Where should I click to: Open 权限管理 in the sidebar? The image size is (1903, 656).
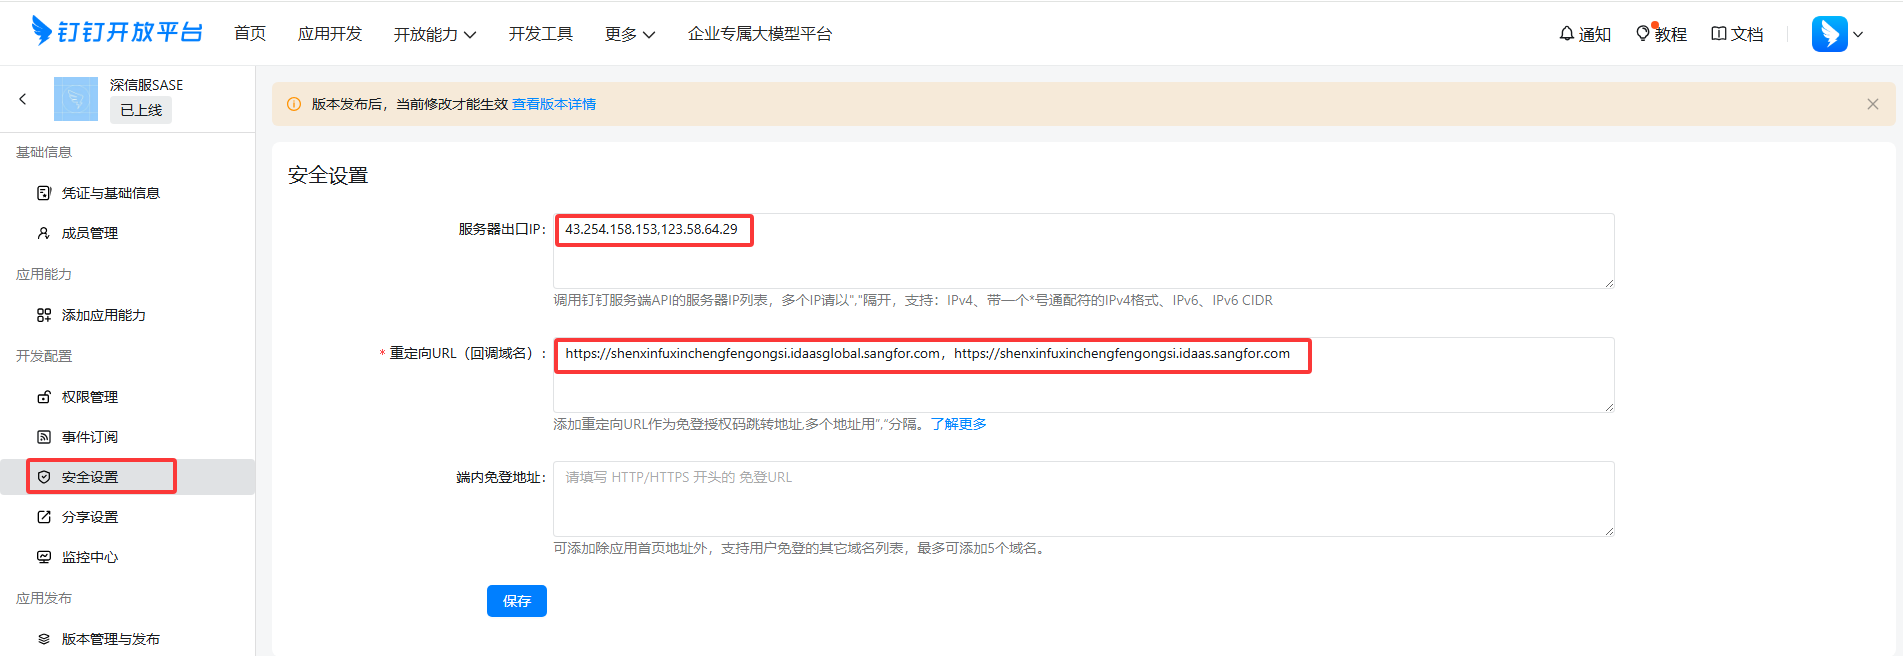(x=90, y=397)
